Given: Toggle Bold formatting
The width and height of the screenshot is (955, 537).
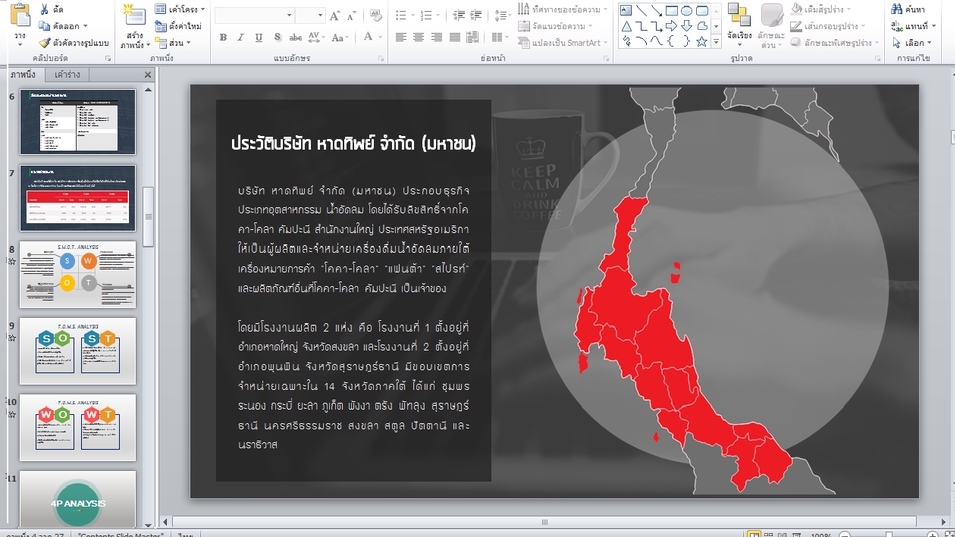Looking at the screenshot, I should point(223,38).
